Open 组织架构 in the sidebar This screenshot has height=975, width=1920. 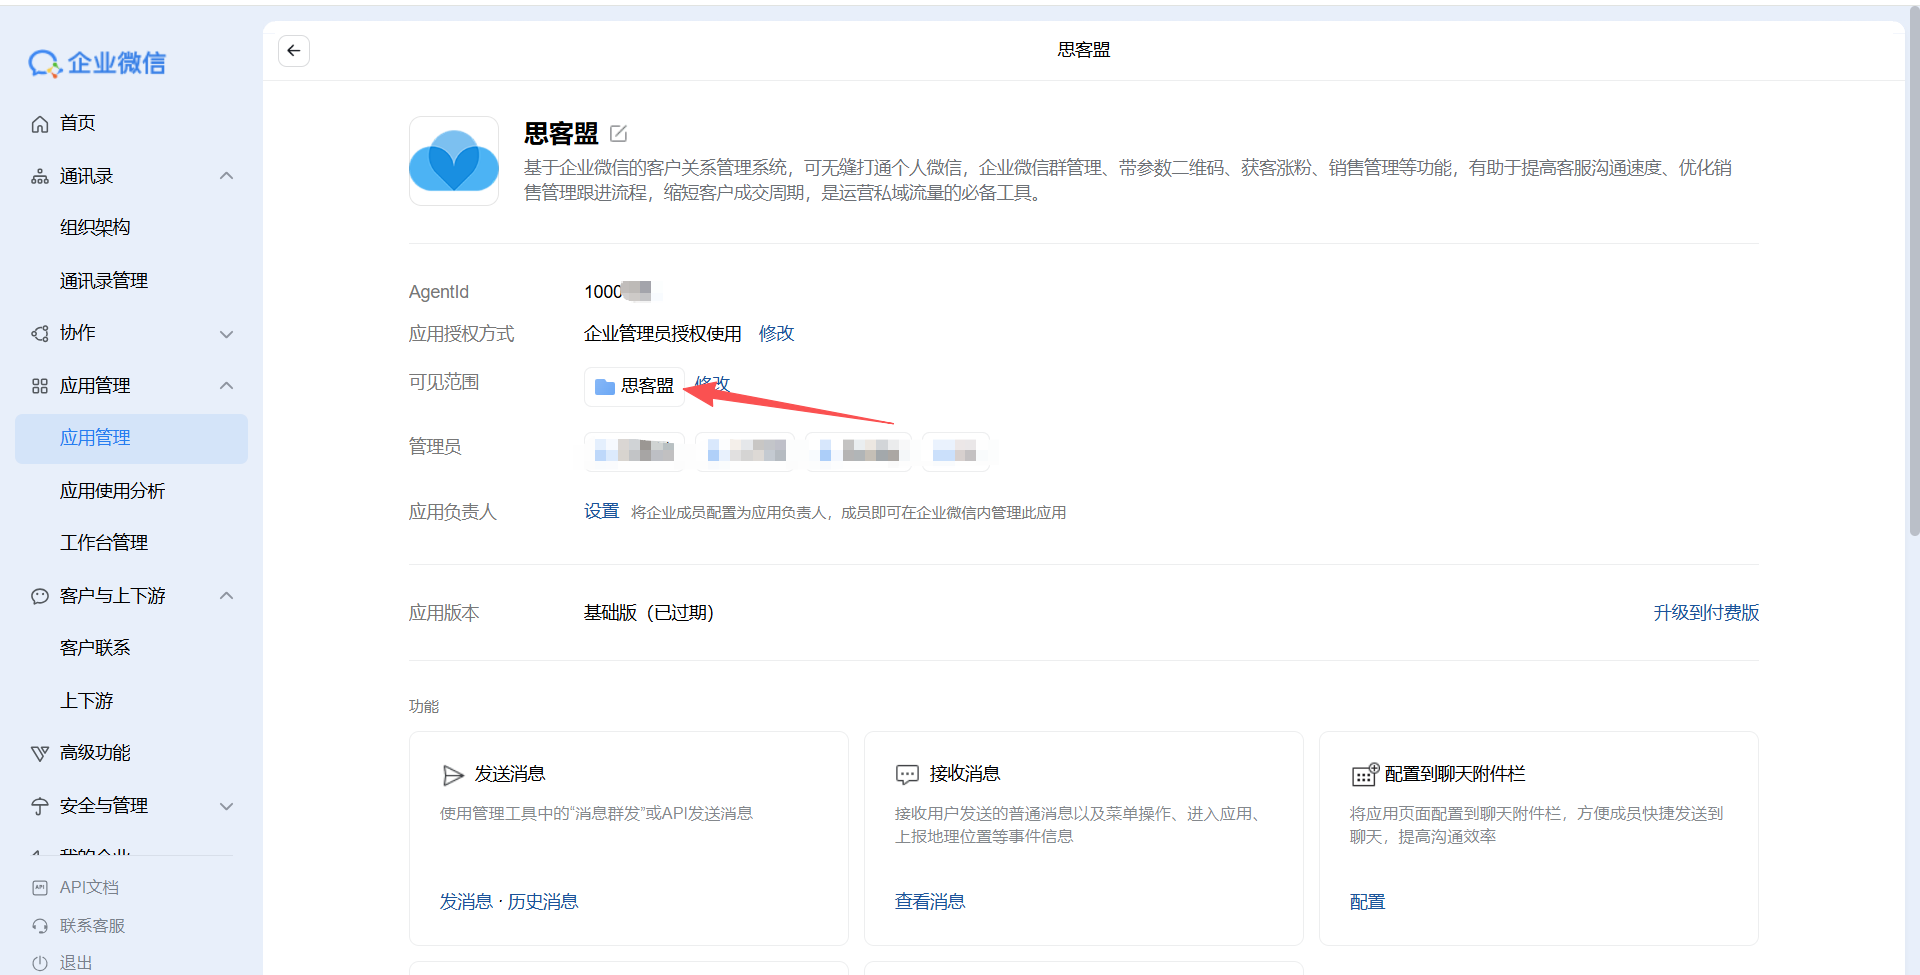95,228
